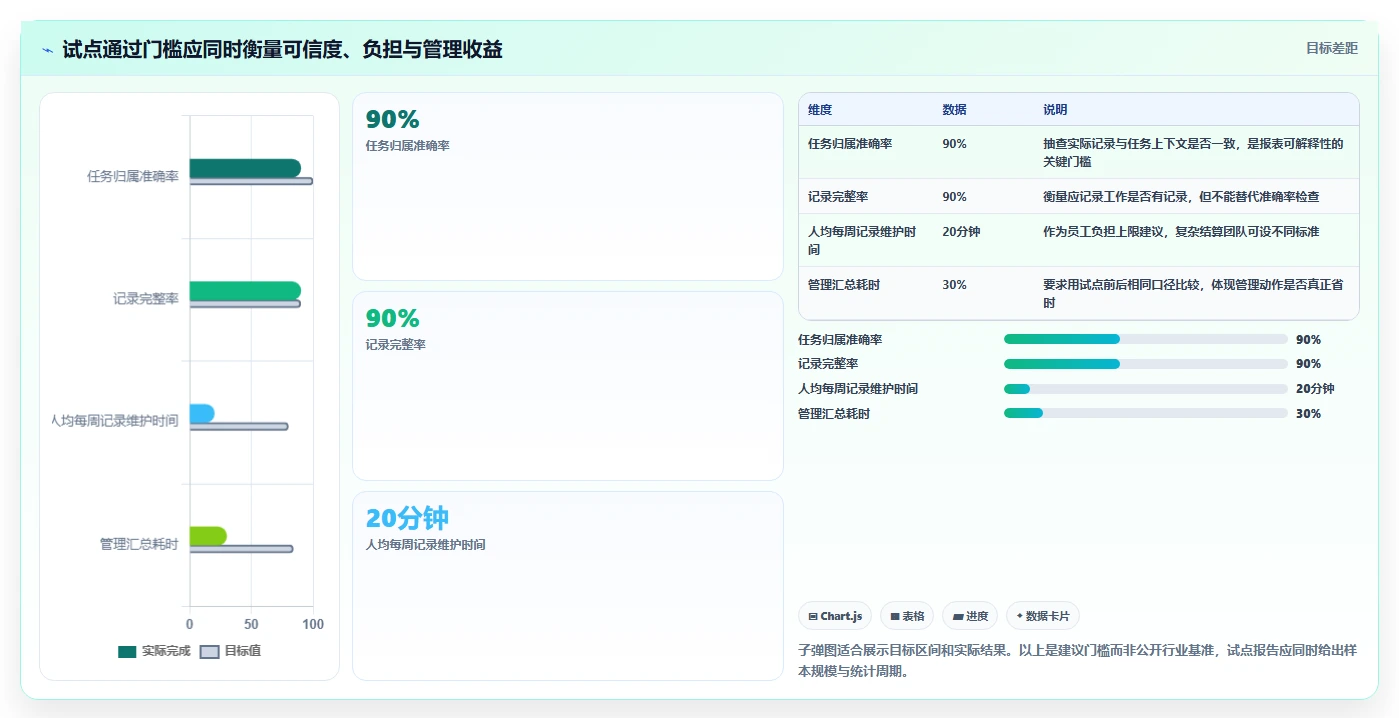Click the 进度 tag chip
This screenshot has height=718, width=1399.
coord(970,616)
